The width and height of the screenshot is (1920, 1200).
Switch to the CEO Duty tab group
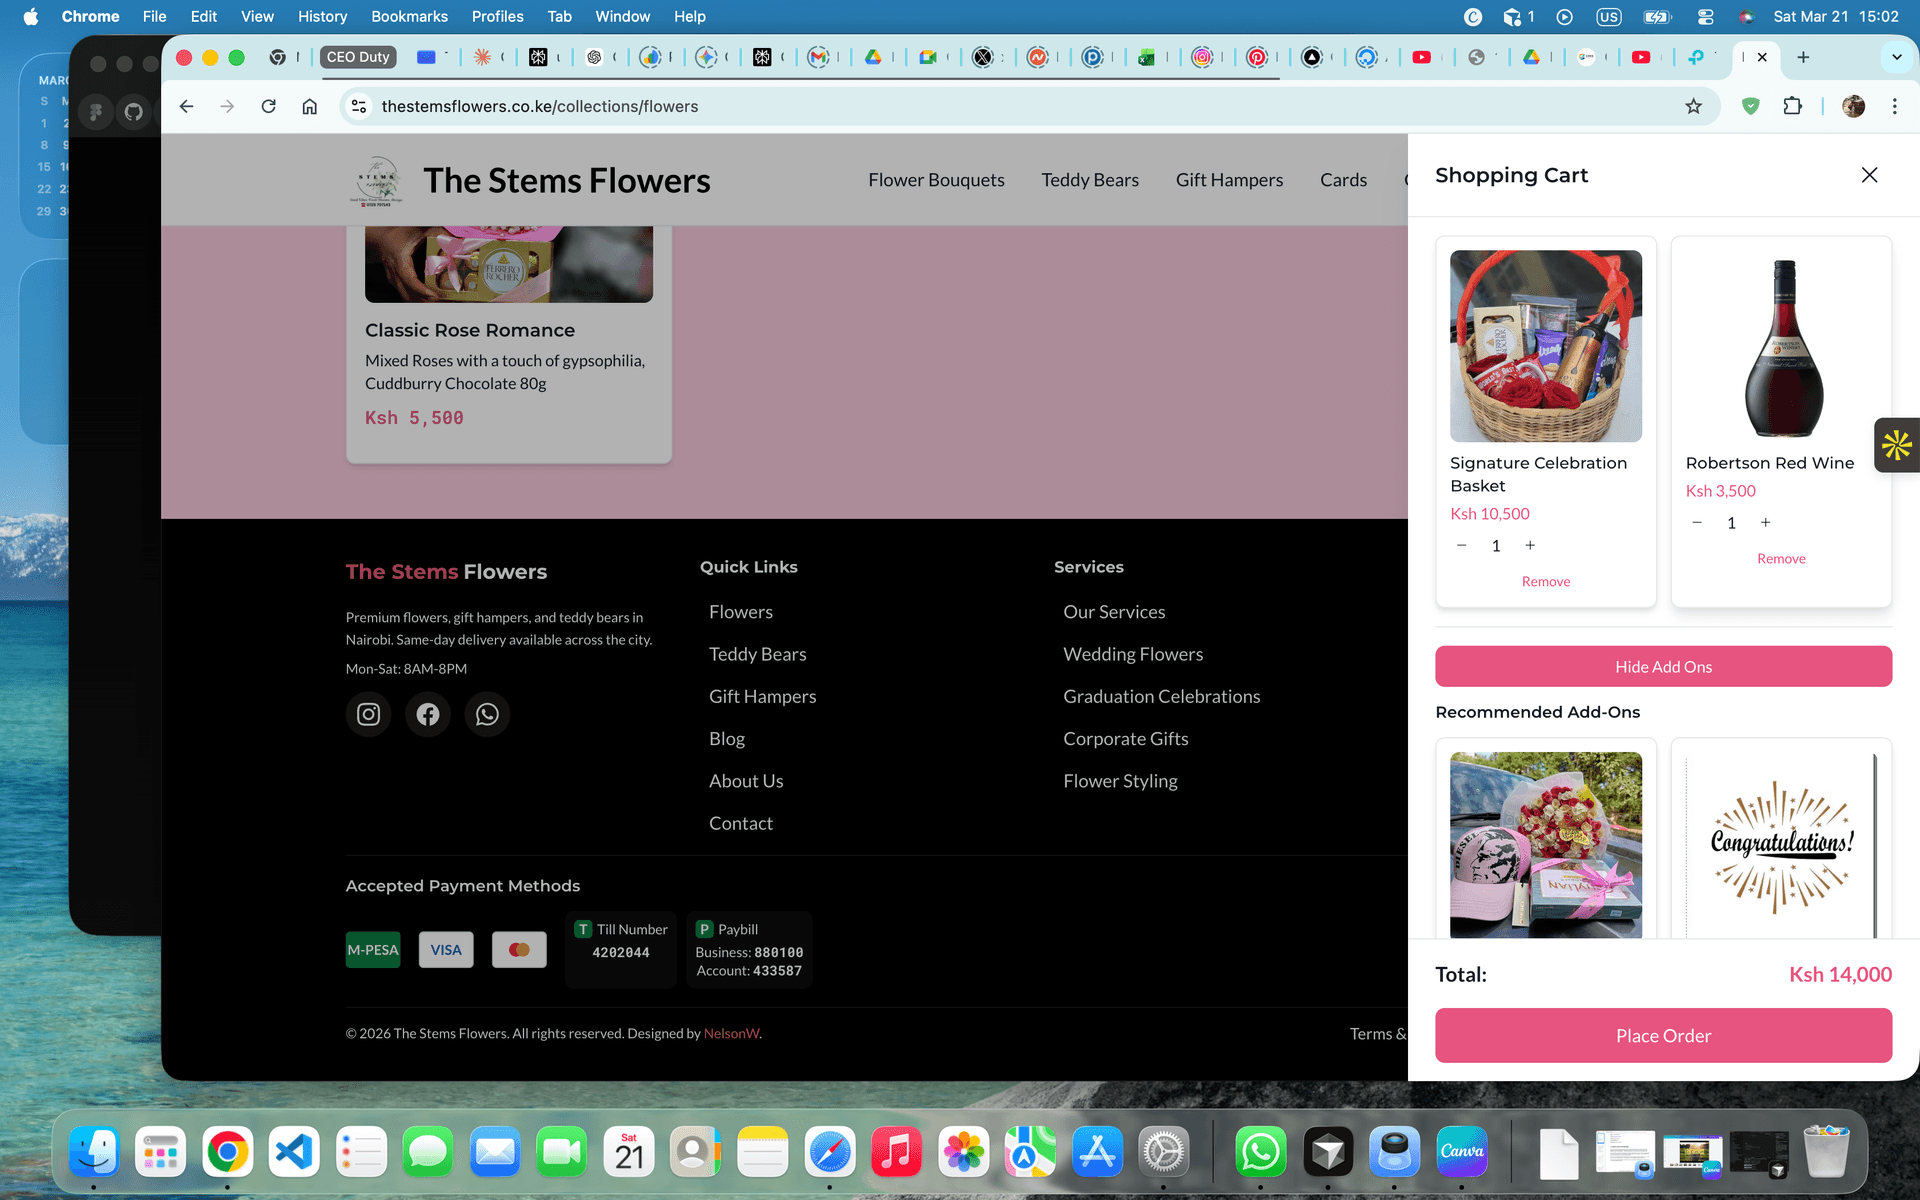[x=358, y=57]
